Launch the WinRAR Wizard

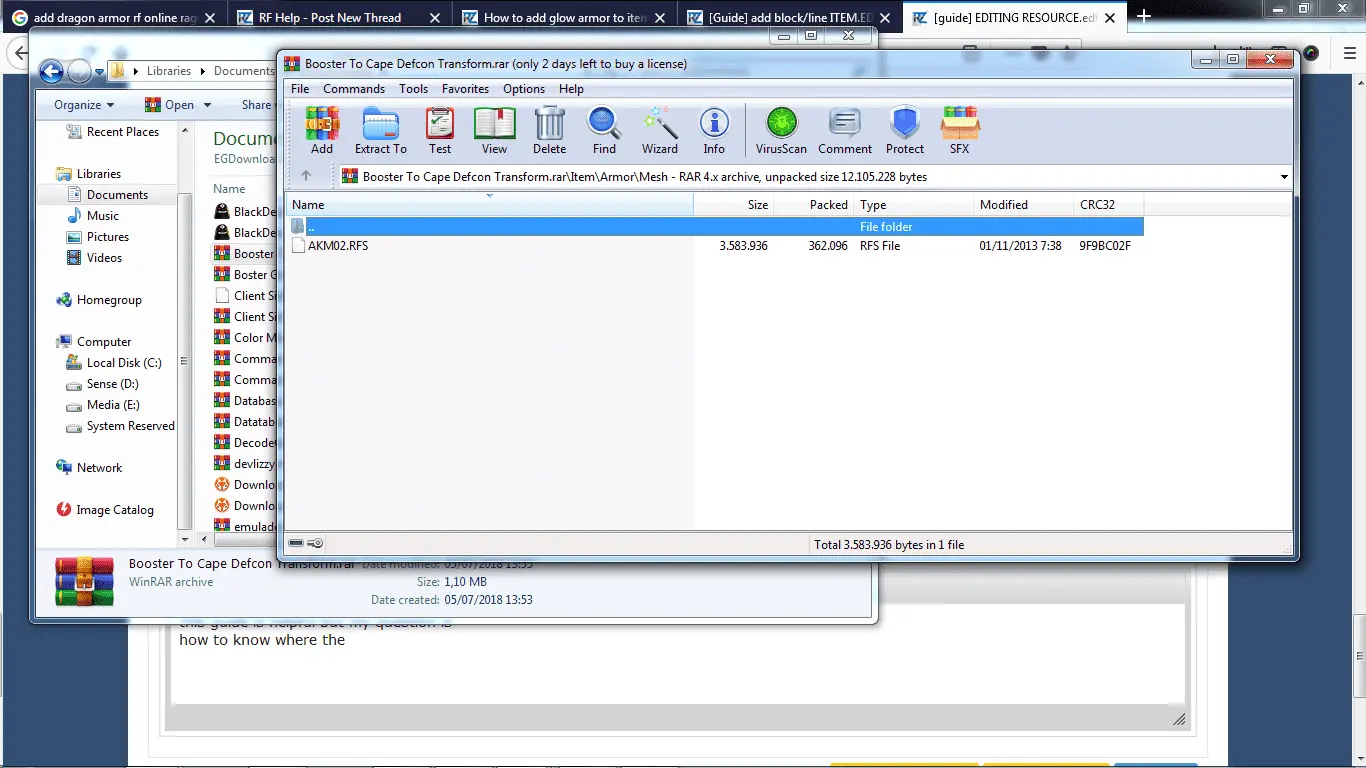point(660,131)
